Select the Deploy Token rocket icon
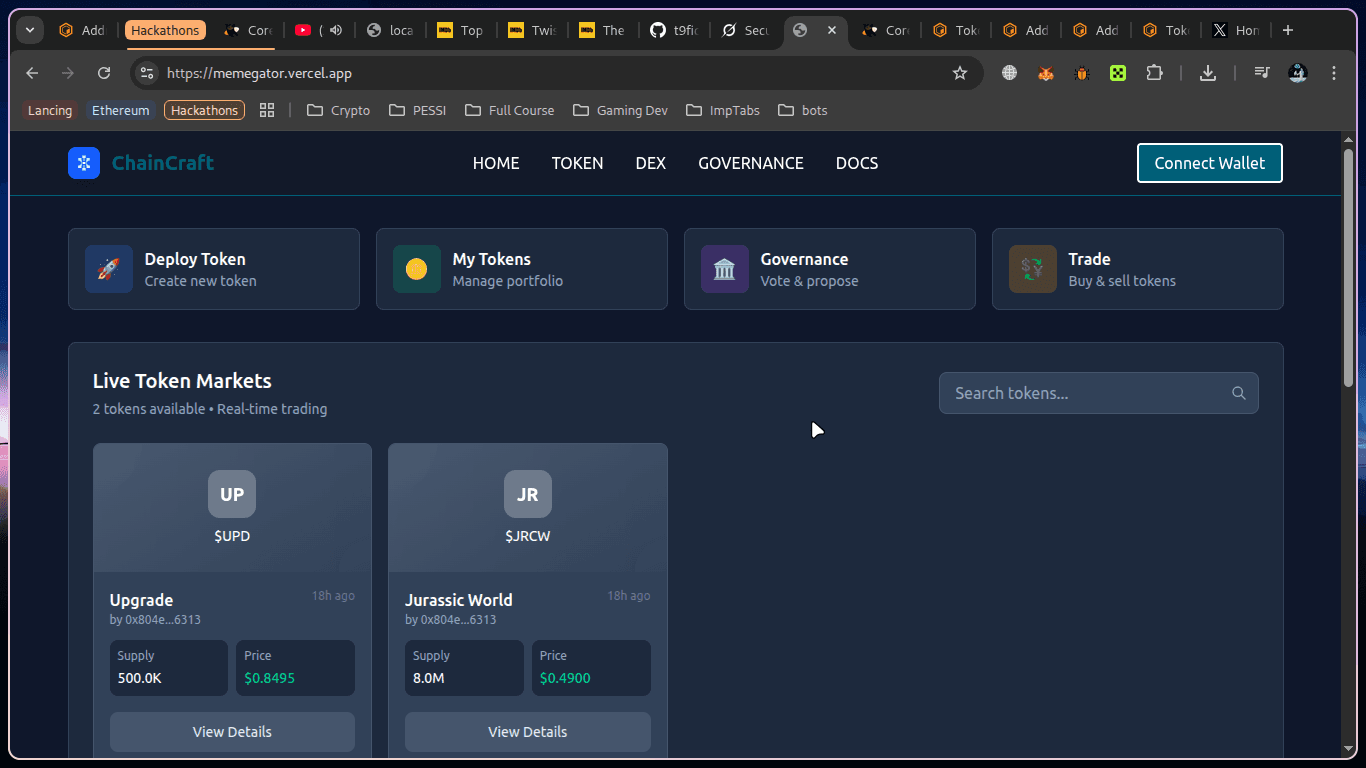This screenshot has width=1366, height=768. [x=108, y=268]
